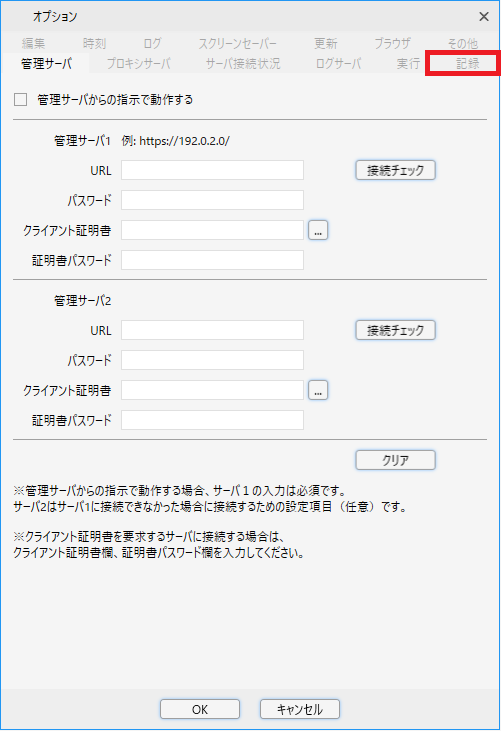Screen dimensions: 501x731
Task: Click 接続チェック for 管理サーバ2
Action: pyautogui.click(x=395, y=330)
